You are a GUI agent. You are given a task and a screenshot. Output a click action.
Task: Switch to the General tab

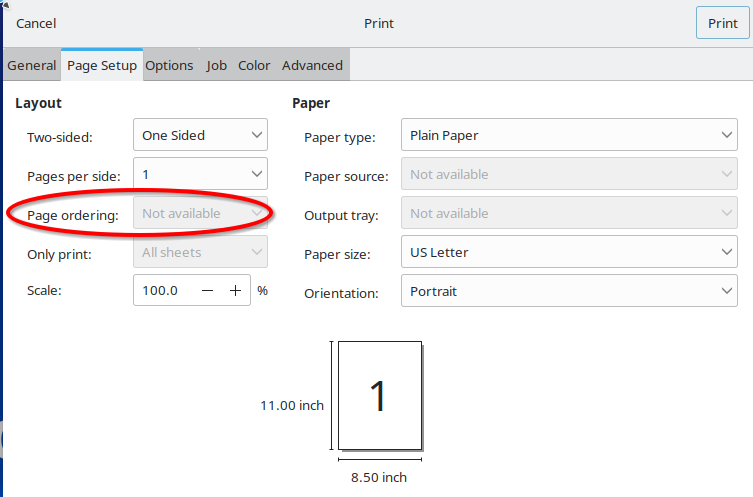[x=31, y=65]
